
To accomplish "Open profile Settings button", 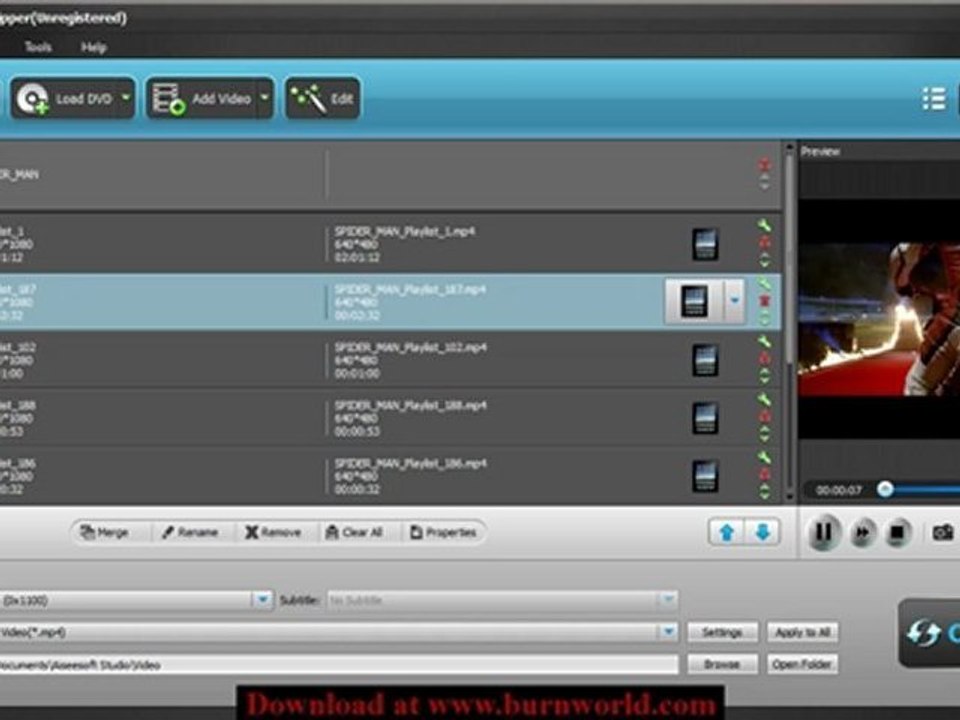I will pos(722,632).
